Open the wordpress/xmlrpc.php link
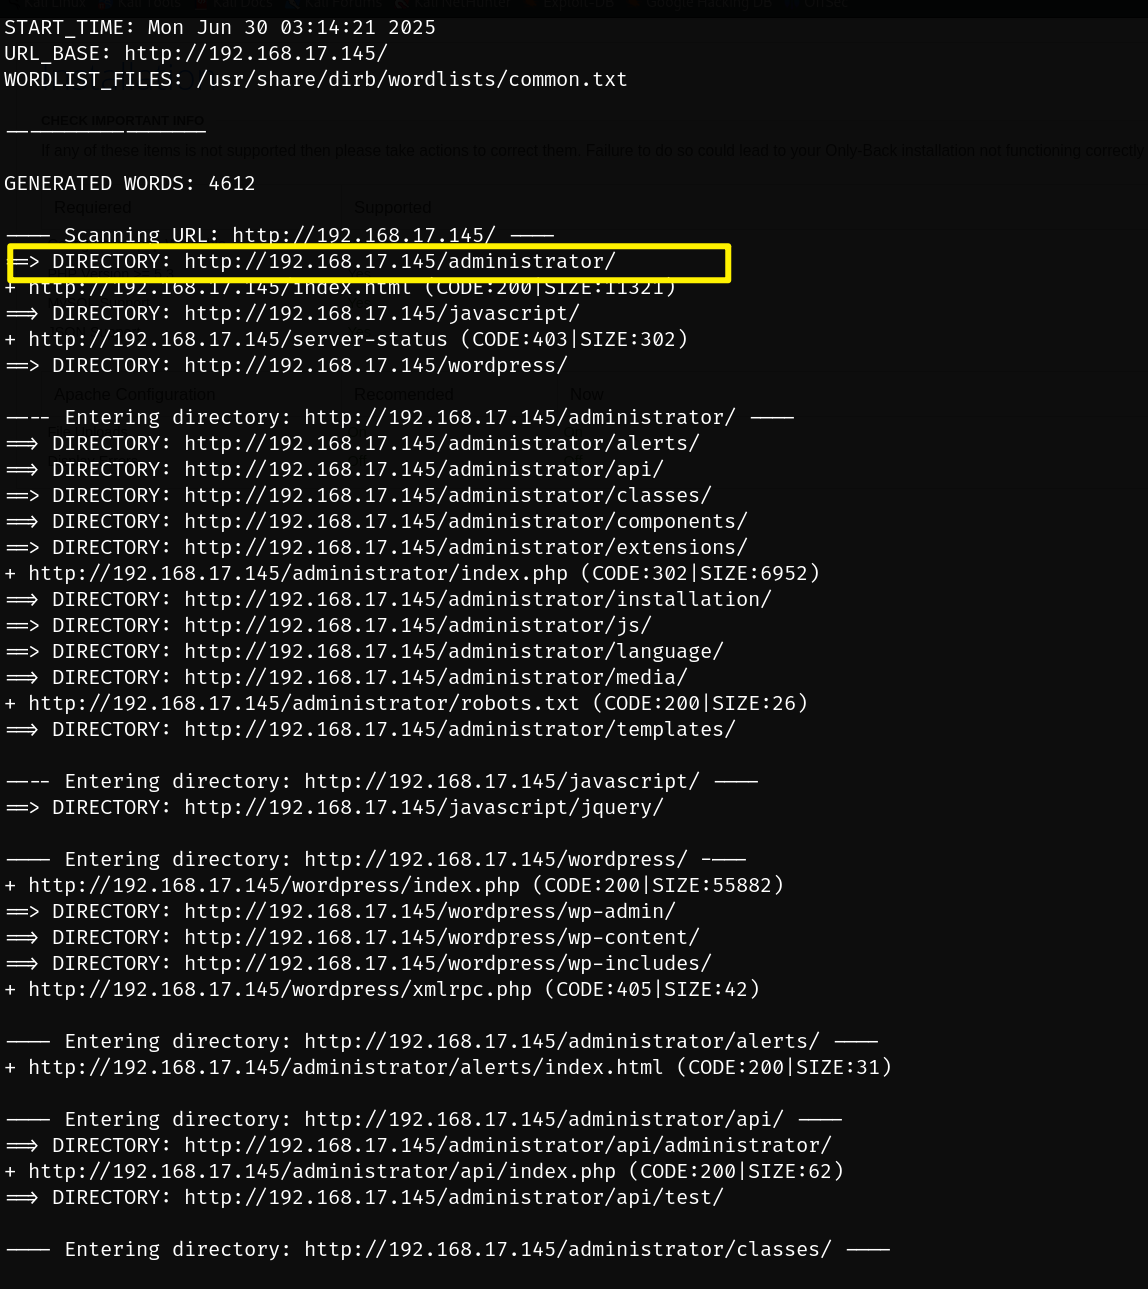Image resolution: width=1148 pixels, height=1289 pixels. coord(279,990)
